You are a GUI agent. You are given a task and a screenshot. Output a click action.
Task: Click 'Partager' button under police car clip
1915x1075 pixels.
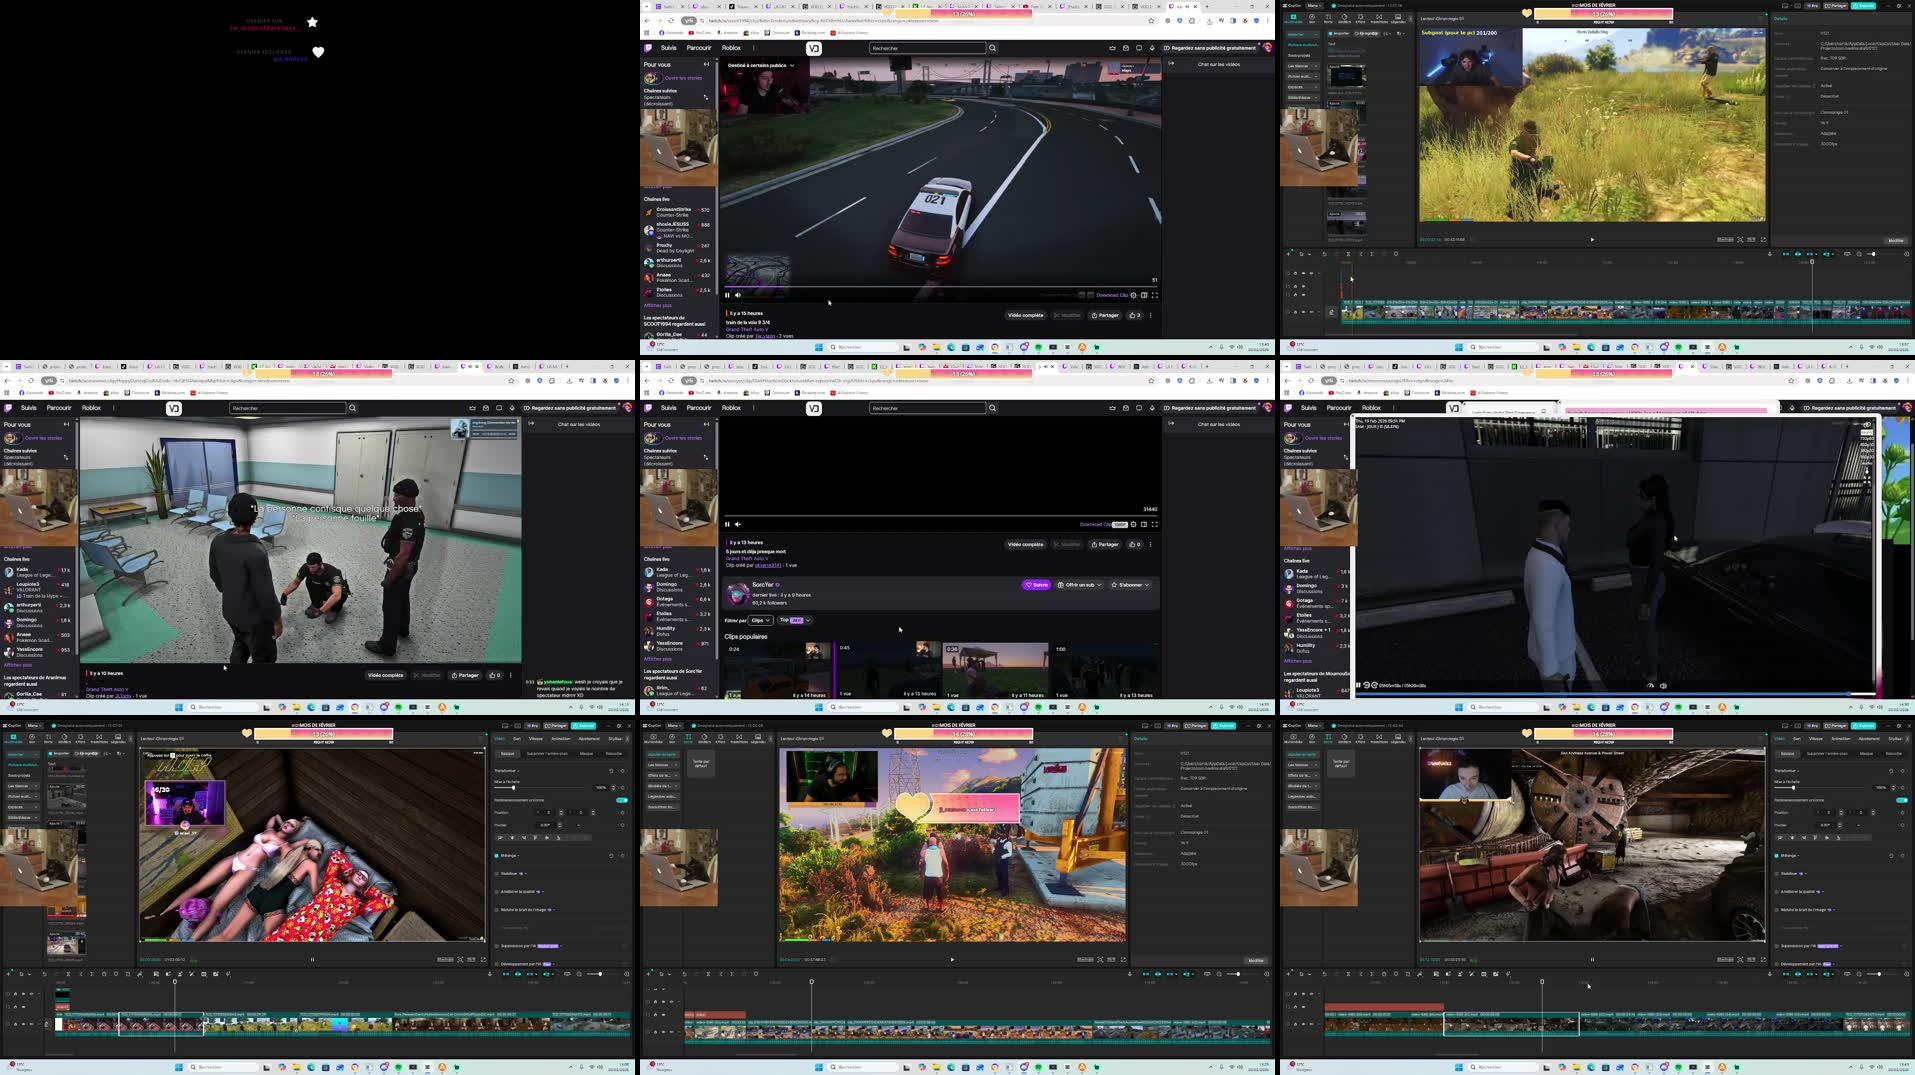[x=1105, y=315]
